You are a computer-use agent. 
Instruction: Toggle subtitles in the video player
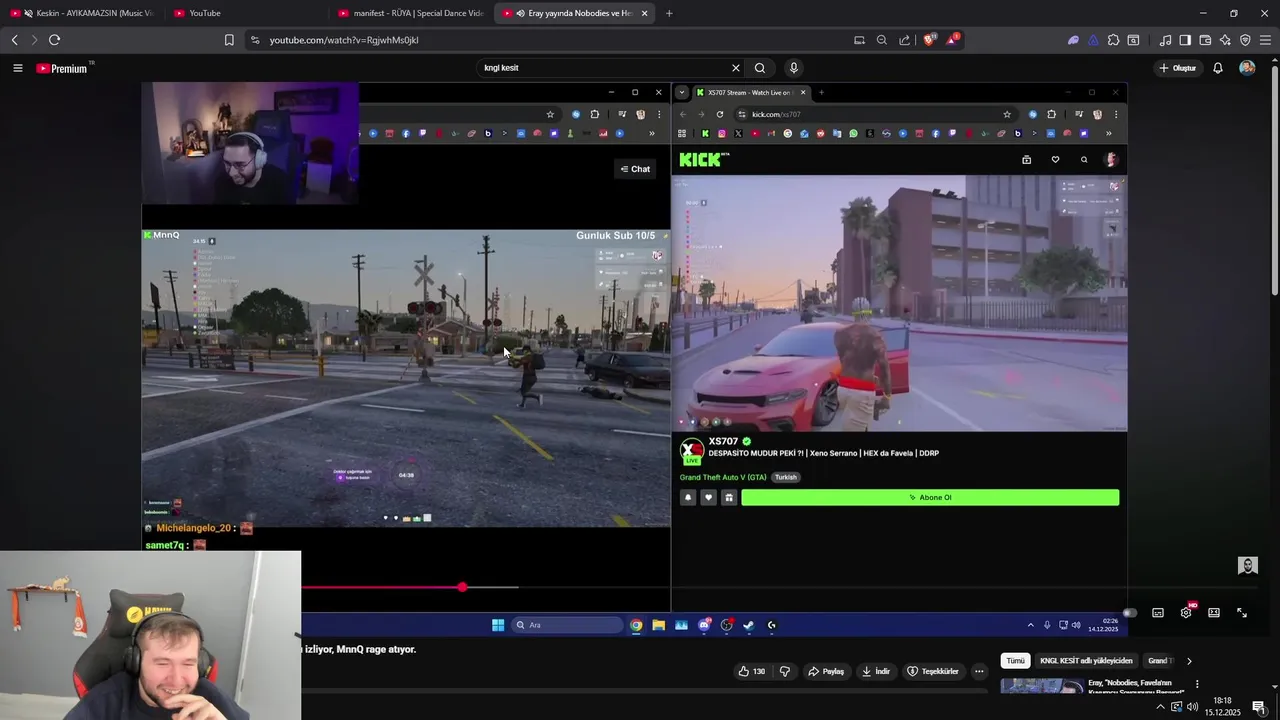pyautogui.click(x=1158, y=613)
